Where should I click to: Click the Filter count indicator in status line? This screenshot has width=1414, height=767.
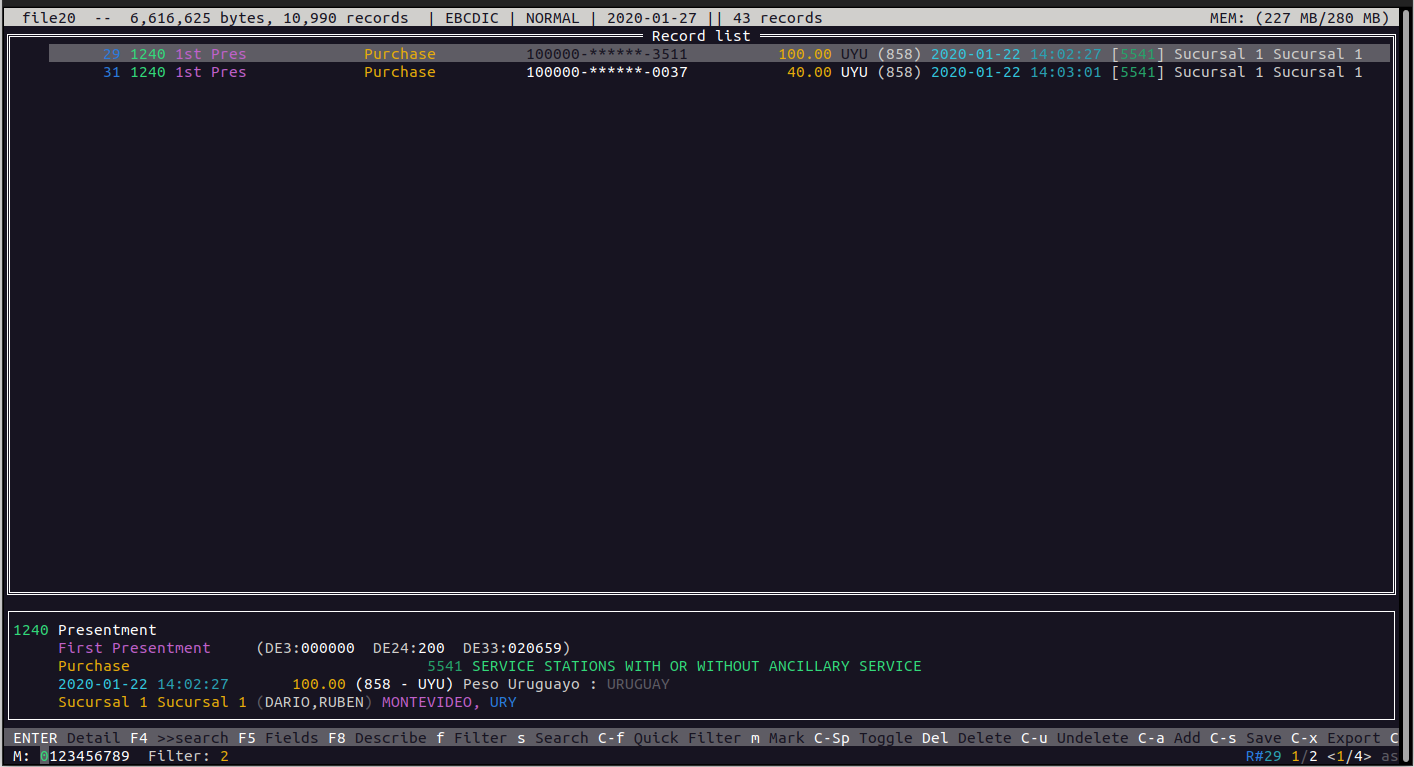[x=188, y=756]
